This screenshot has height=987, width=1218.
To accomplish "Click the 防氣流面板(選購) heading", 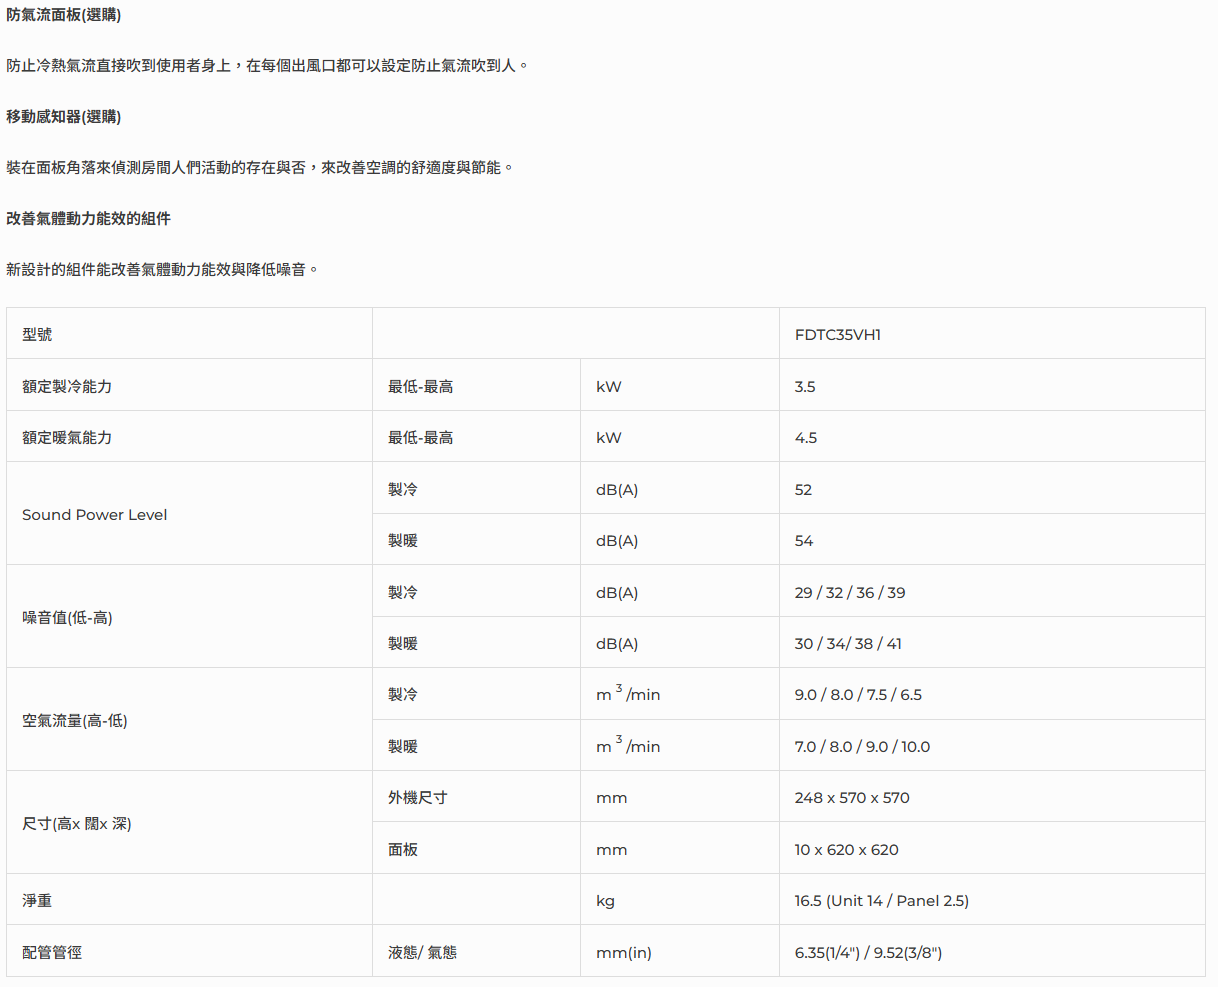I will tap(63, 15).
